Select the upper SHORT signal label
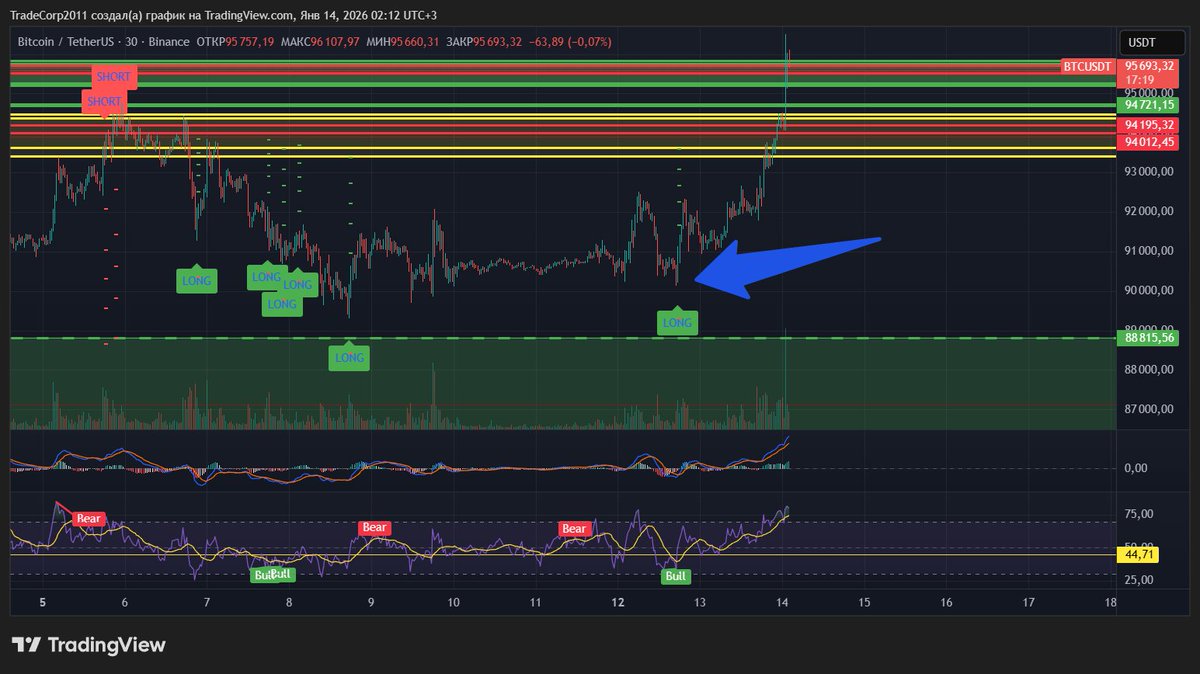 coord(113,77)
